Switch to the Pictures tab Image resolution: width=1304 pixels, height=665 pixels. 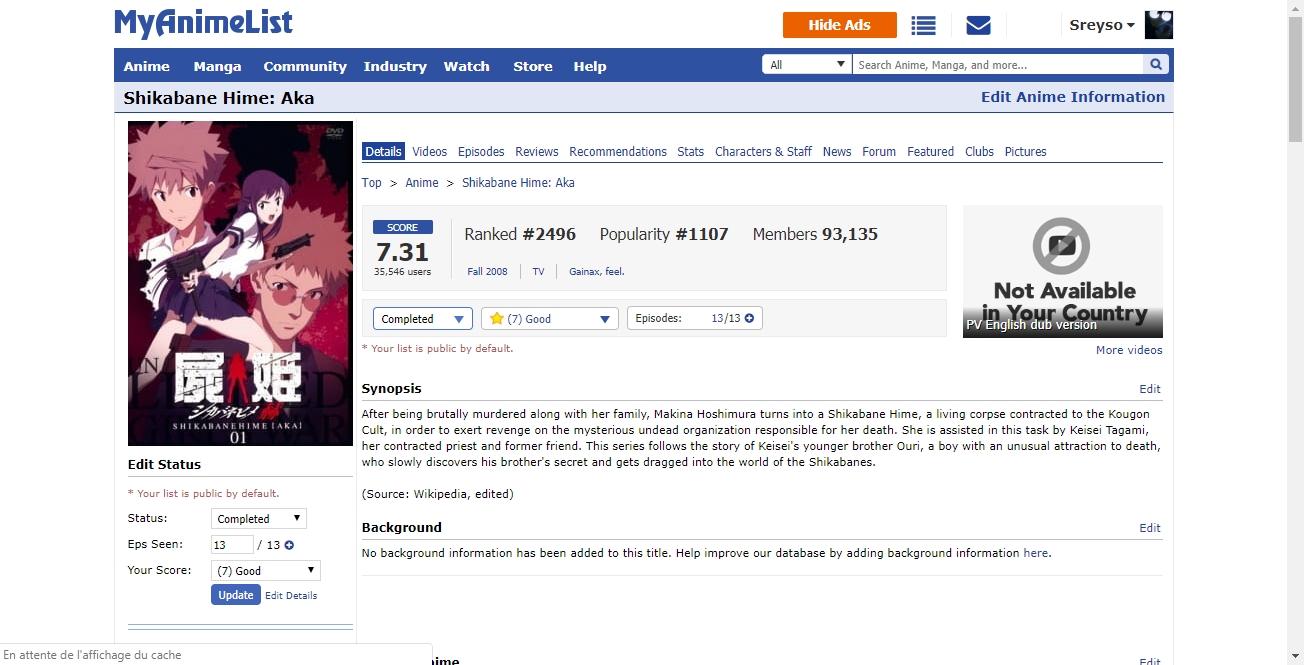[1026, 152]
